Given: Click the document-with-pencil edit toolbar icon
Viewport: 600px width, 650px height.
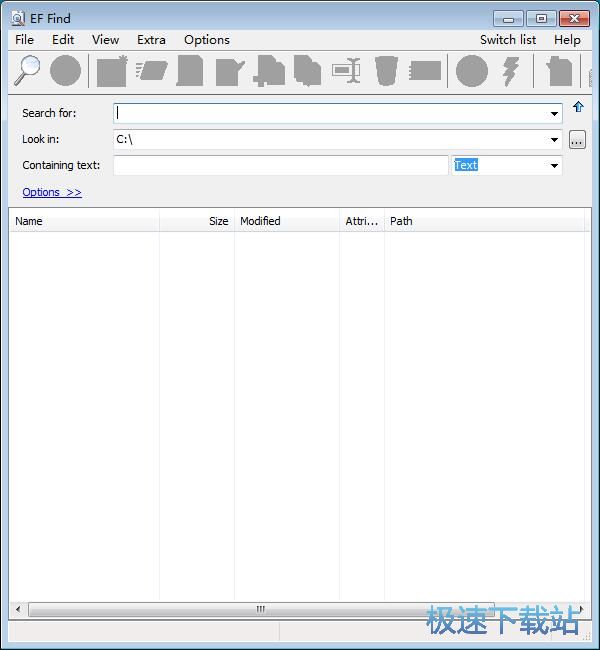Looking at the screenshot, I should 230,72.
